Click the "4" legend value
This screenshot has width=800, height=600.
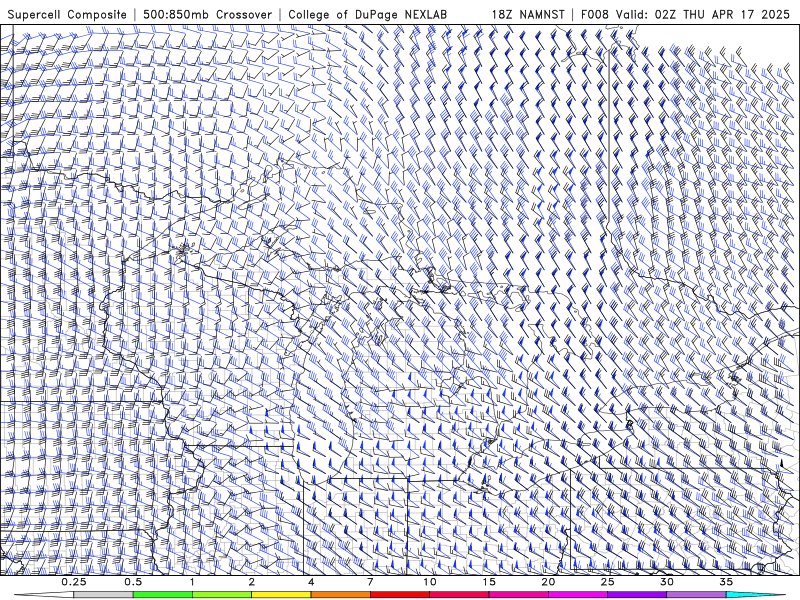tap(311, 582)
